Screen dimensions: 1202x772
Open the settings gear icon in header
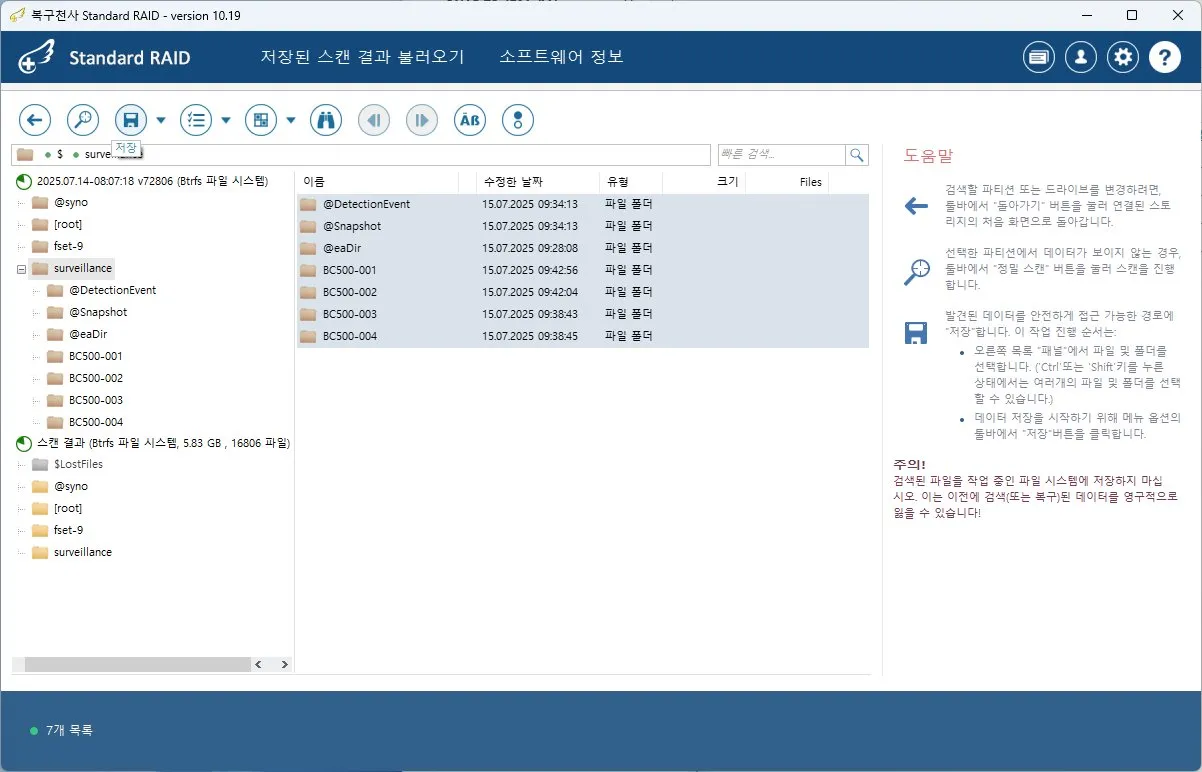pos(1124,57)
